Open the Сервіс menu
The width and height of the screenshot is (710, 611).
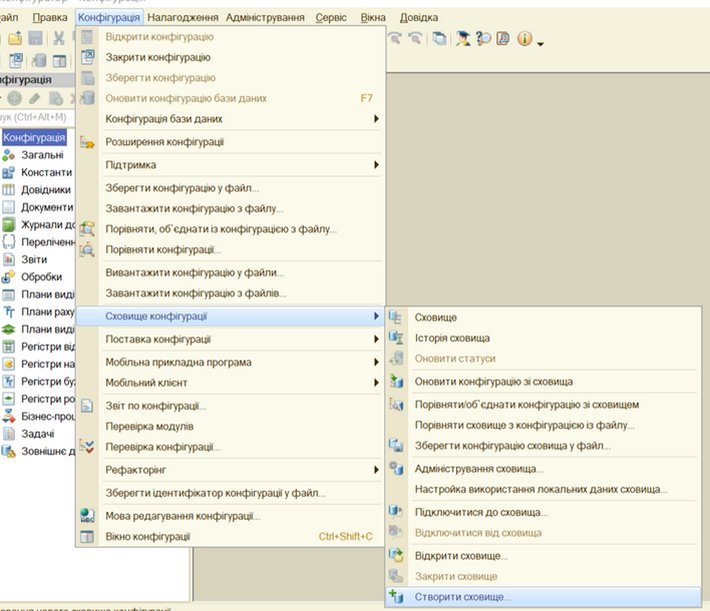331,18
